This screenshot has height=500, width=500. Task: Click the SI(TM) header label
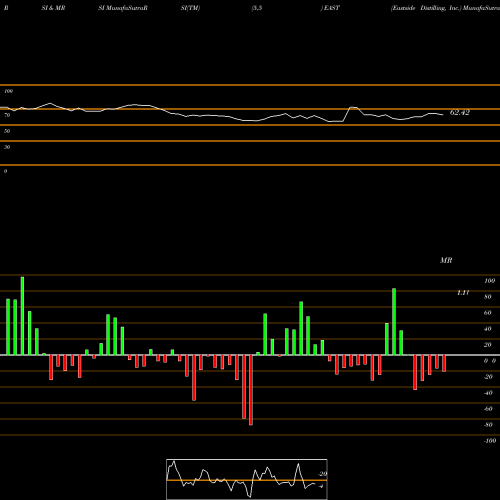[190, 8]
